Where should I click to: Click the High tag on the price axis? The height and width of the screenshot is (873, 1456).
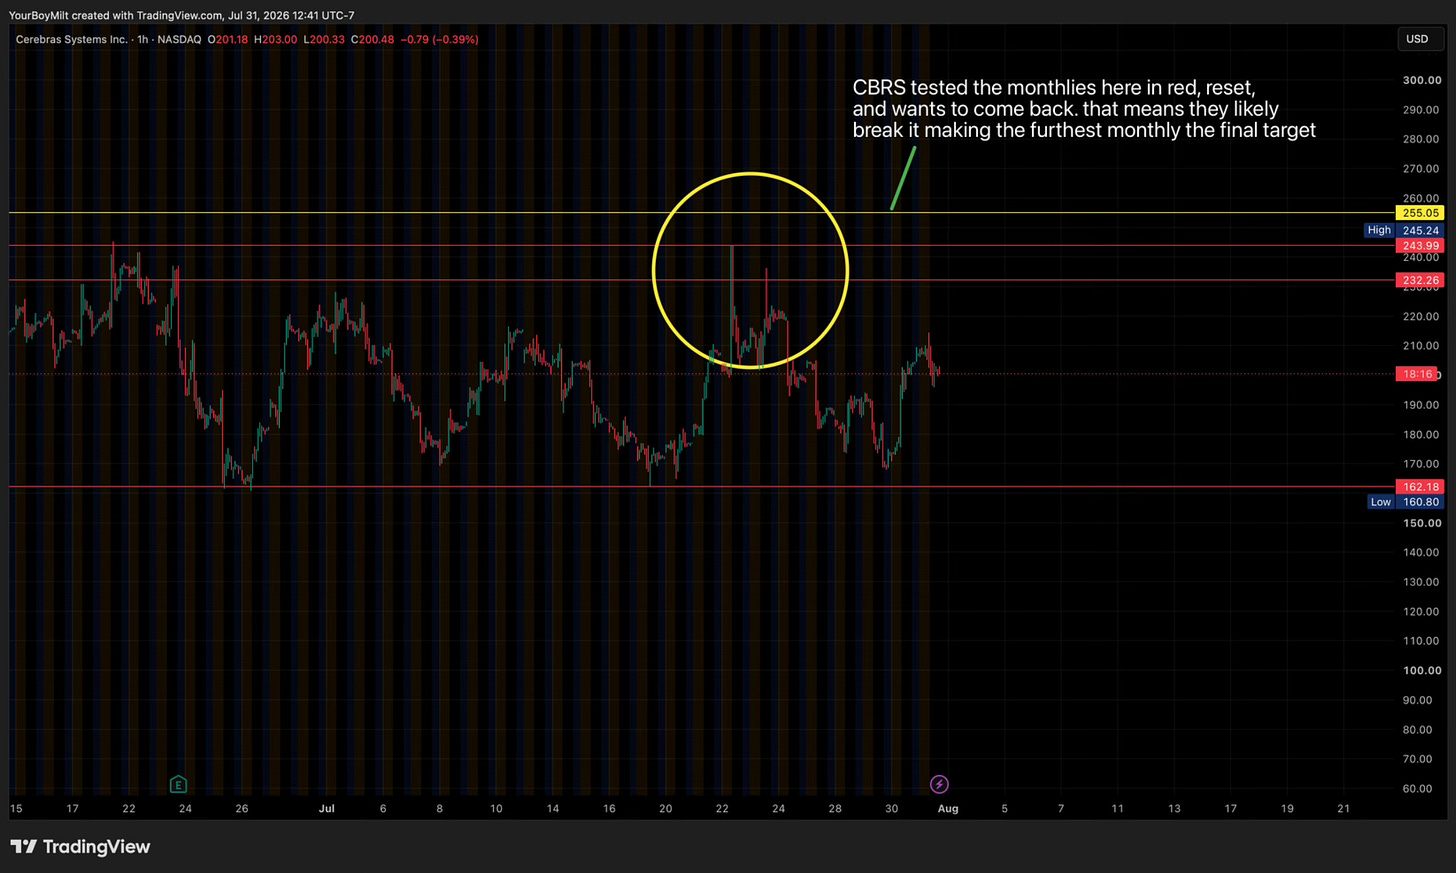(x=1379, y=230)
